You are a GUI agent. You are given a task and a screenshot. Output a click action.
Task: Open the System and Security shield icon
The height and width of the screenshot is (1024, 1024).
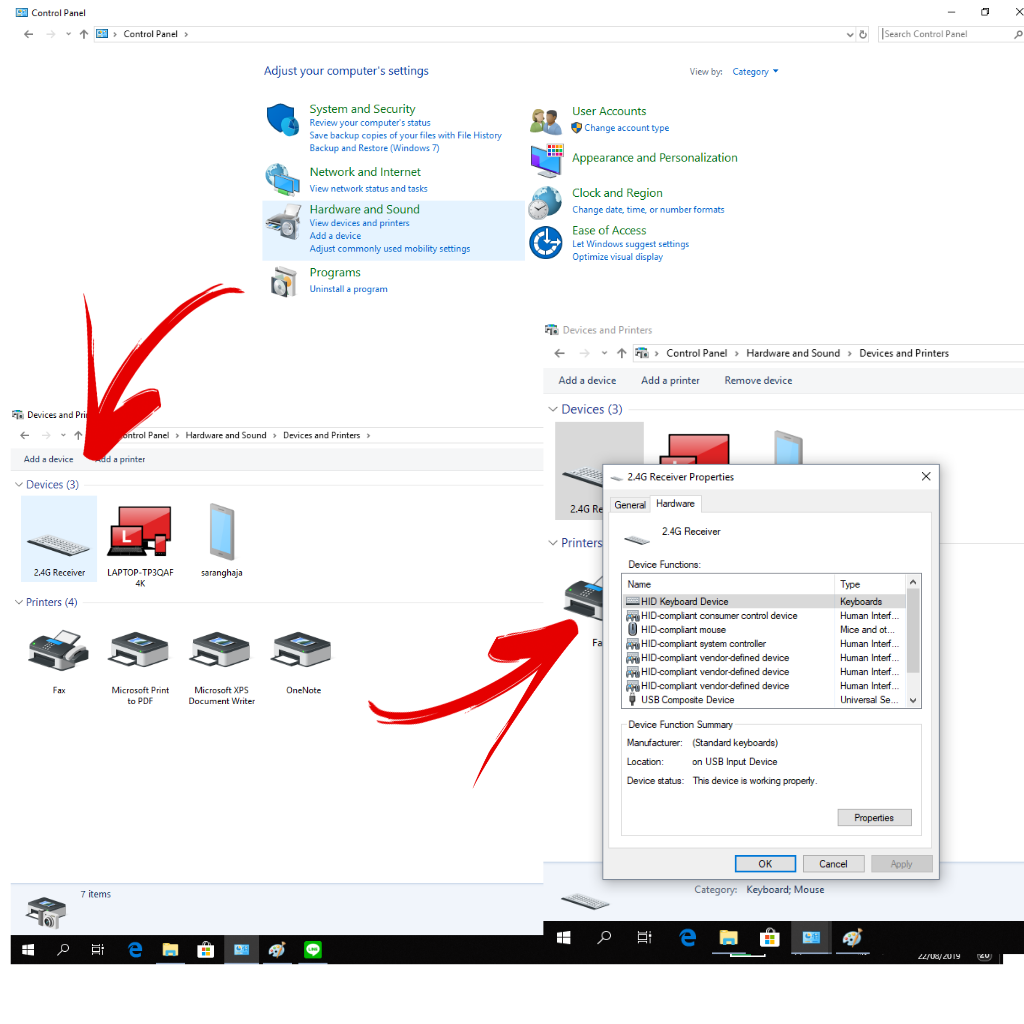pos(283,120)
